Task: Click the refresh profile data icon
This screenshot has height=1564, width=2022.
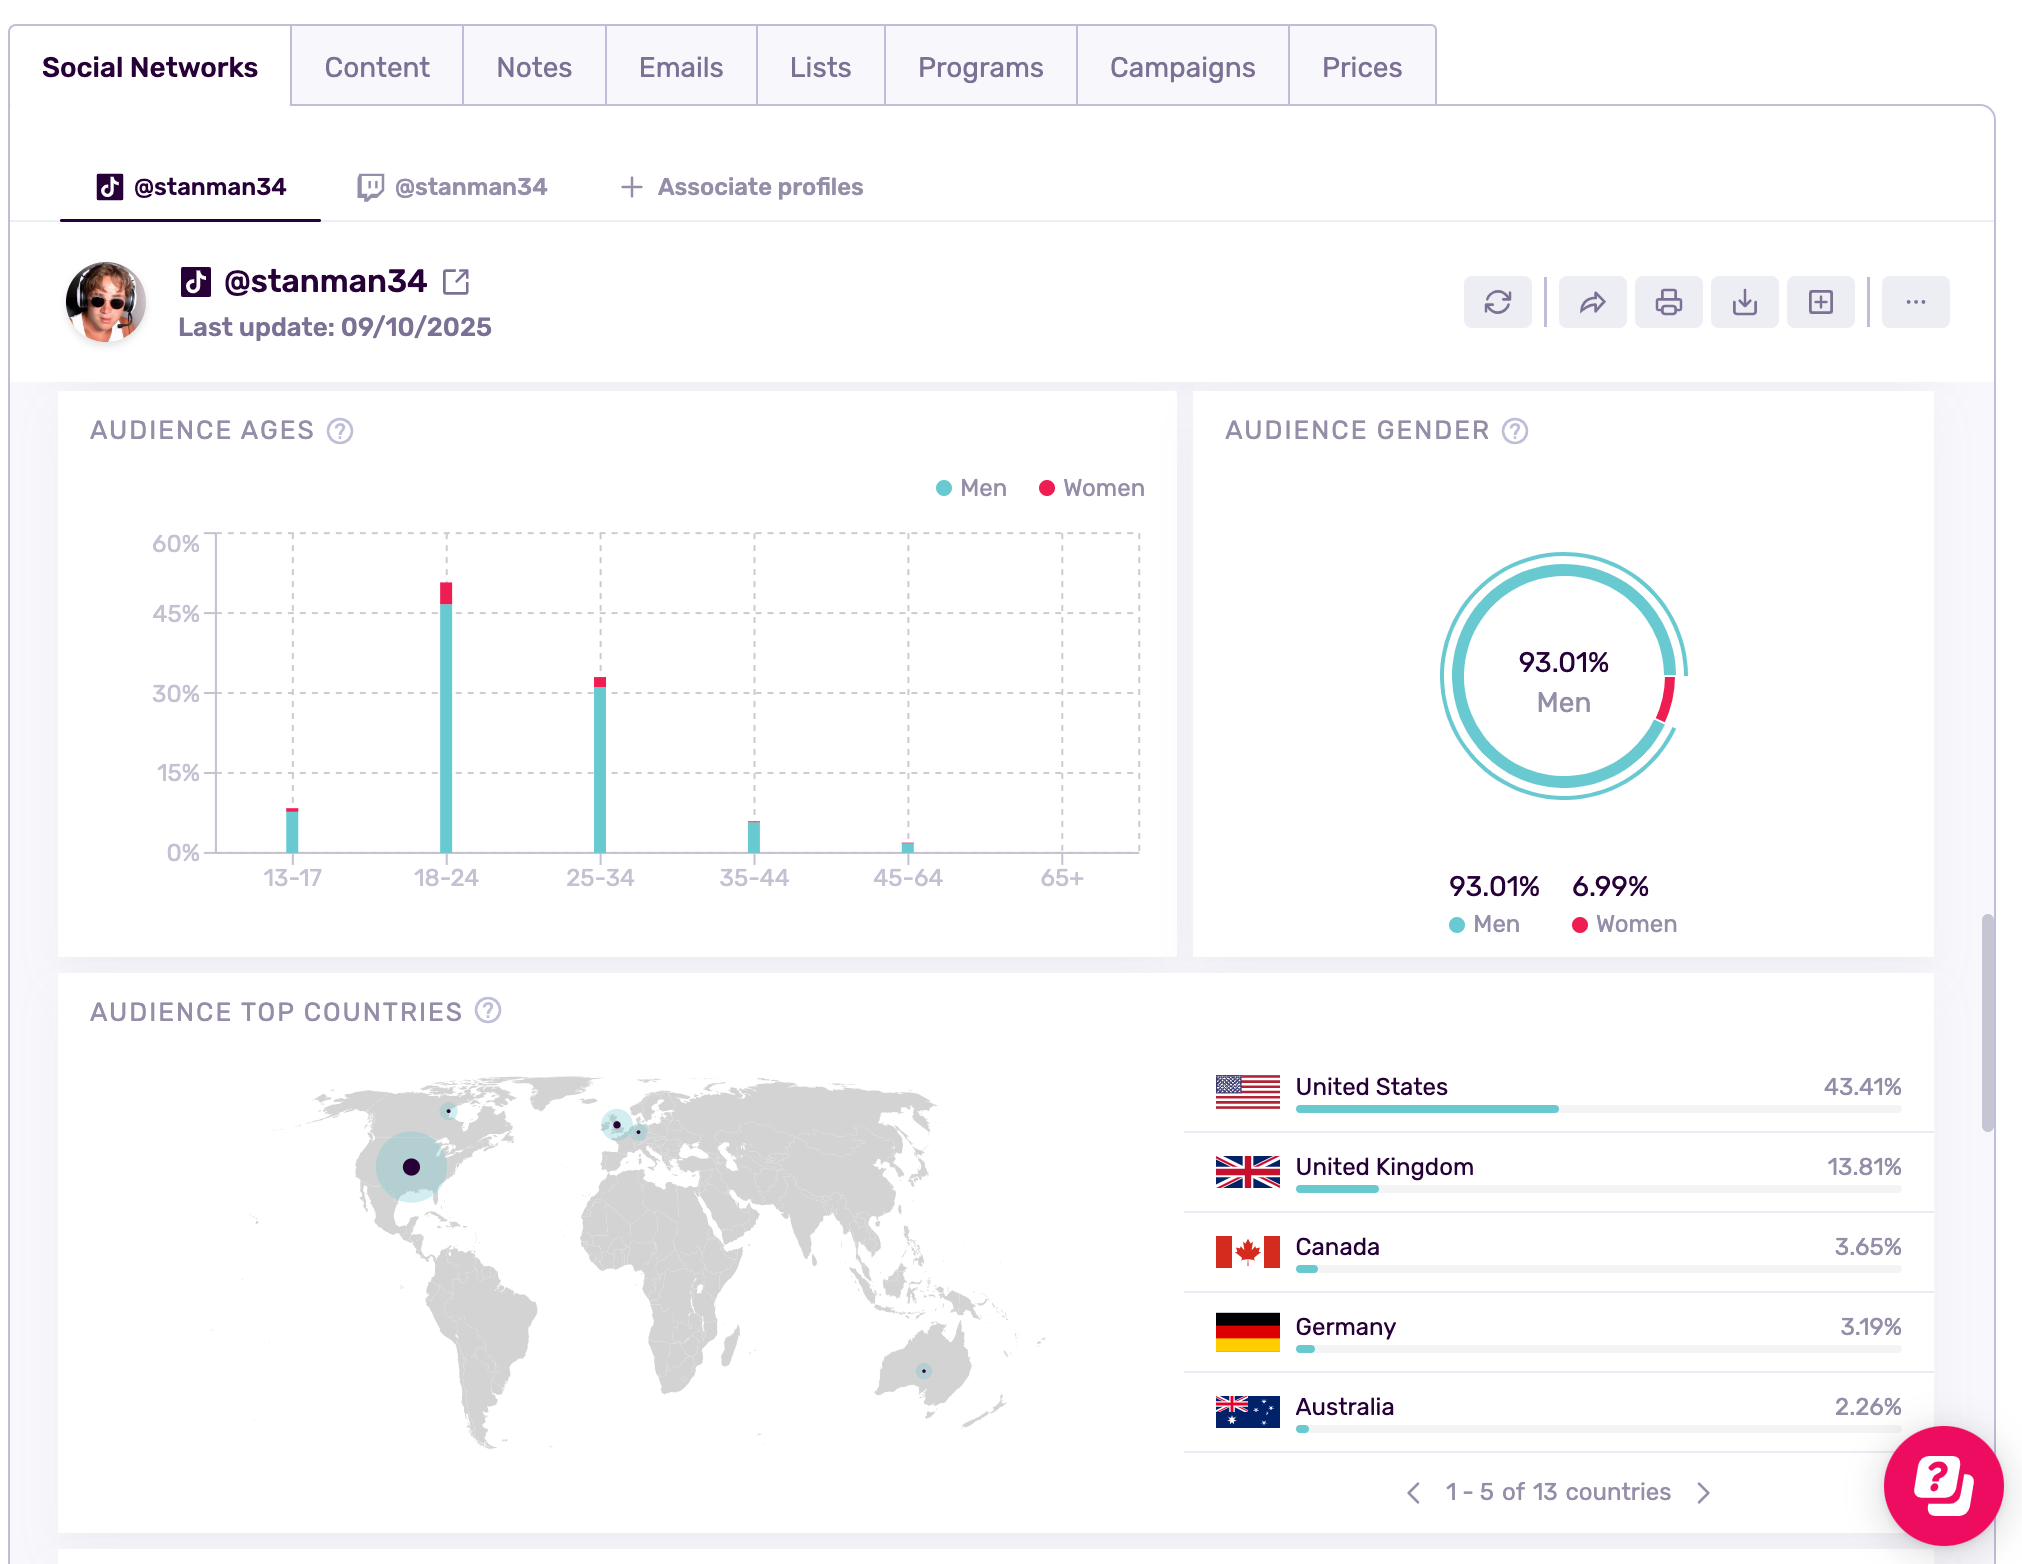Action: point(1497,302)
